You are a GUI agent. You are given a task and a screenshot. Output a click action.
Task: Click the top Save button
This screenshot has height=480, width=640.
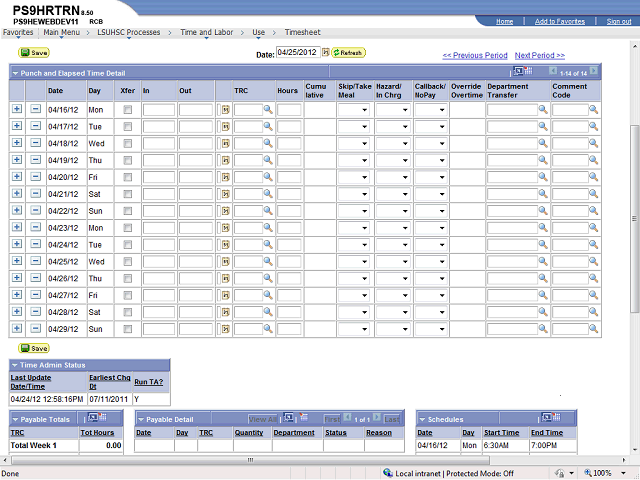click(x=34, y=52)
